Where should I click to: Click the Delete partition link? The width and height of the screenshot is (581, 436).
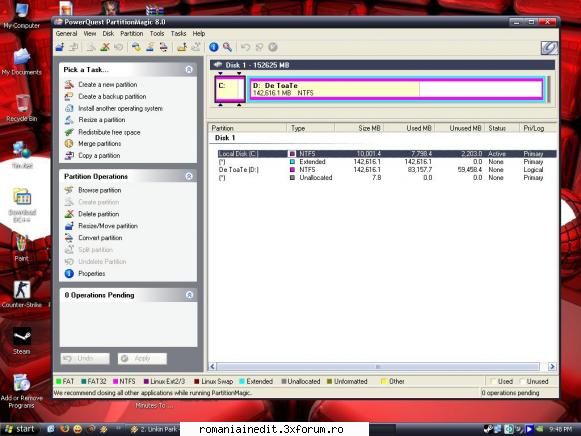coord(99,214)
